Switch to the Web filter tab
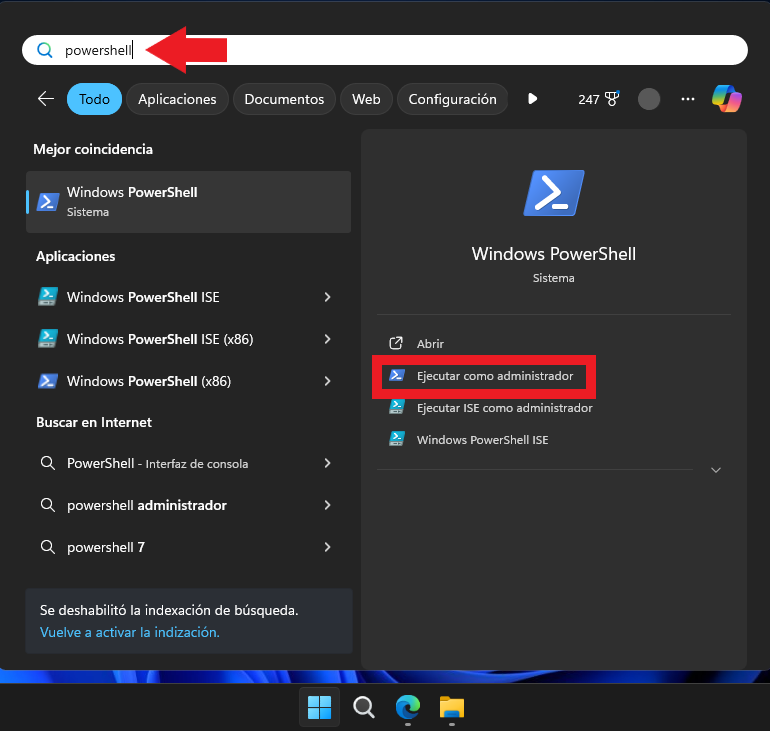Viewport: 770px width, 731px height. (366, 99)
